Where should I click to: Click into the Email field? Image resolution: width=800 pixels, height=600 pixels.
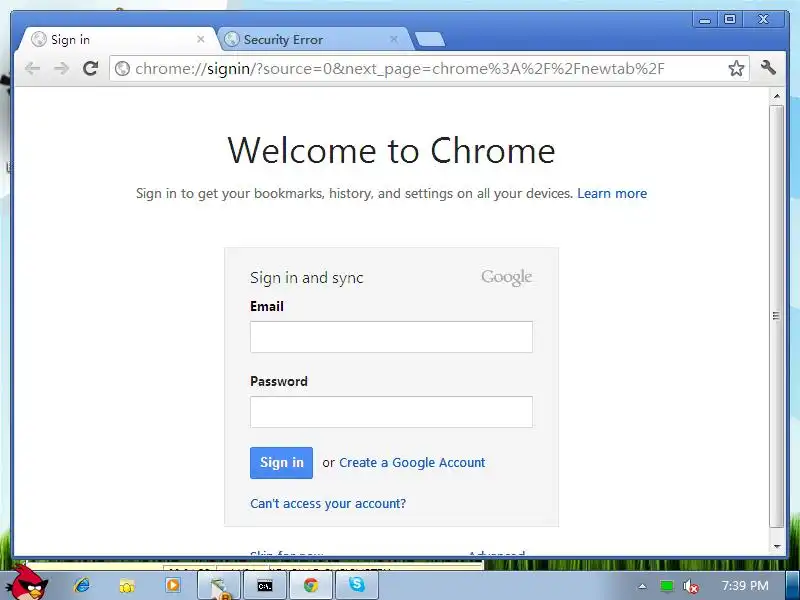tap(391, 337)
